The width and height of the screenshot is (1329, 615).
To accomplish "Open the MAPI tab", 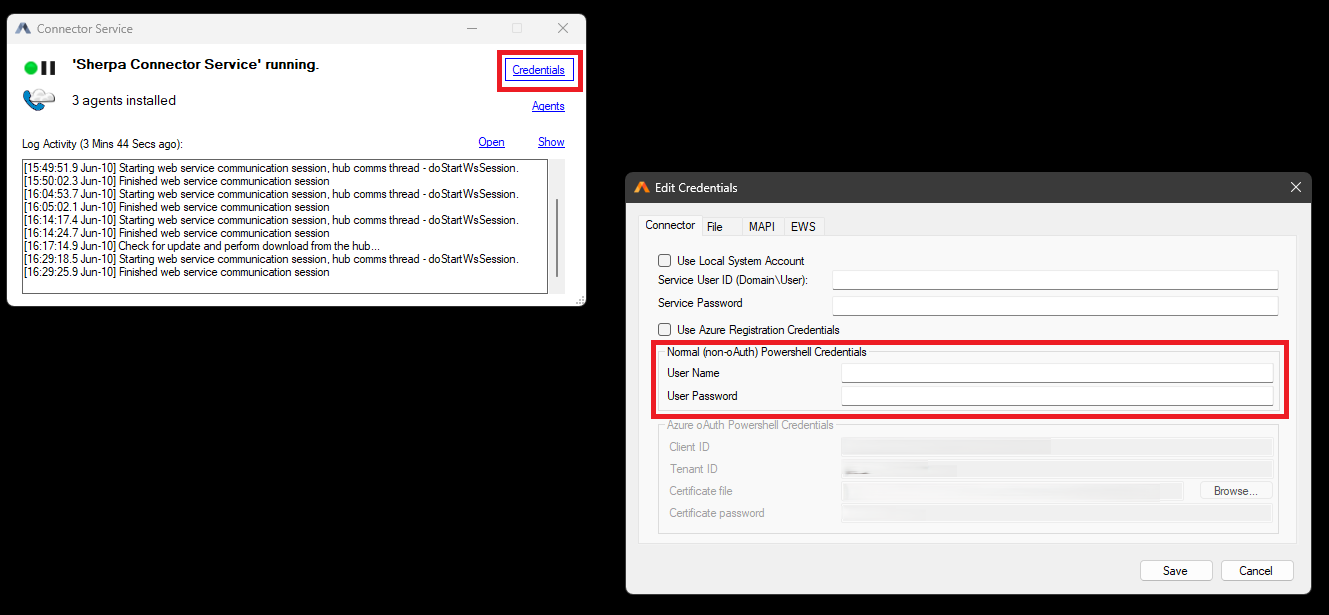I will coord(762,226).
